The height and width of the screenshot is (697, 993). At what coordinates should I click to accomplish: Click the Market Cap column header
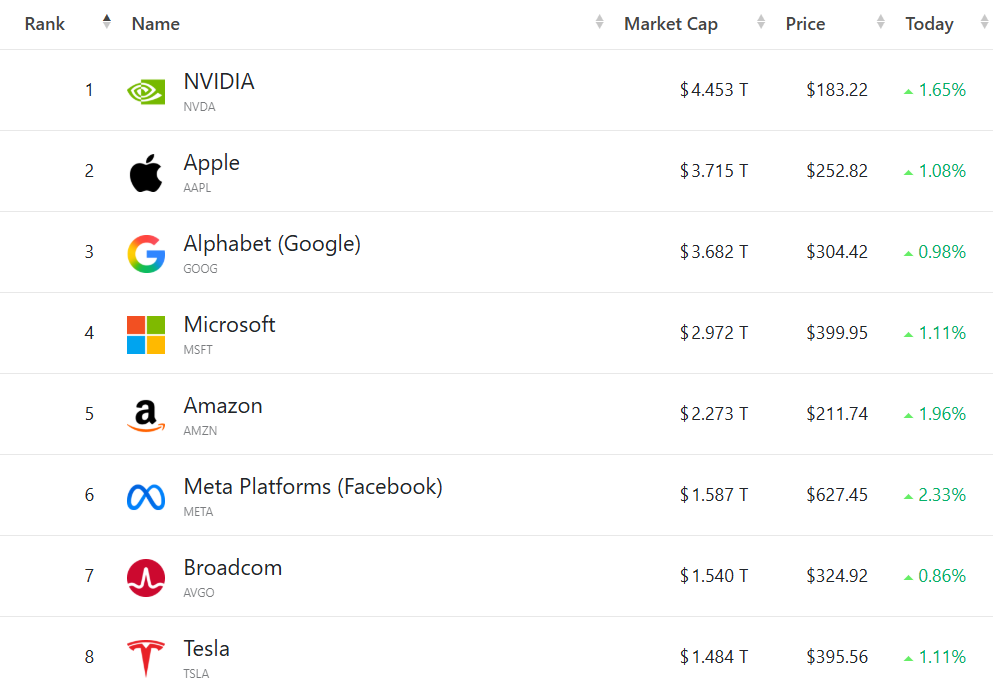(x=671, y=24)
